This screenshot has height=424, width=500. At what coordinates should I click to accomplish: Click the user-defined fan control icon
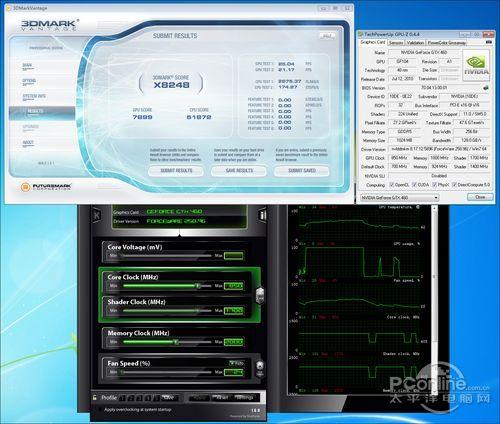coord(260,369)
